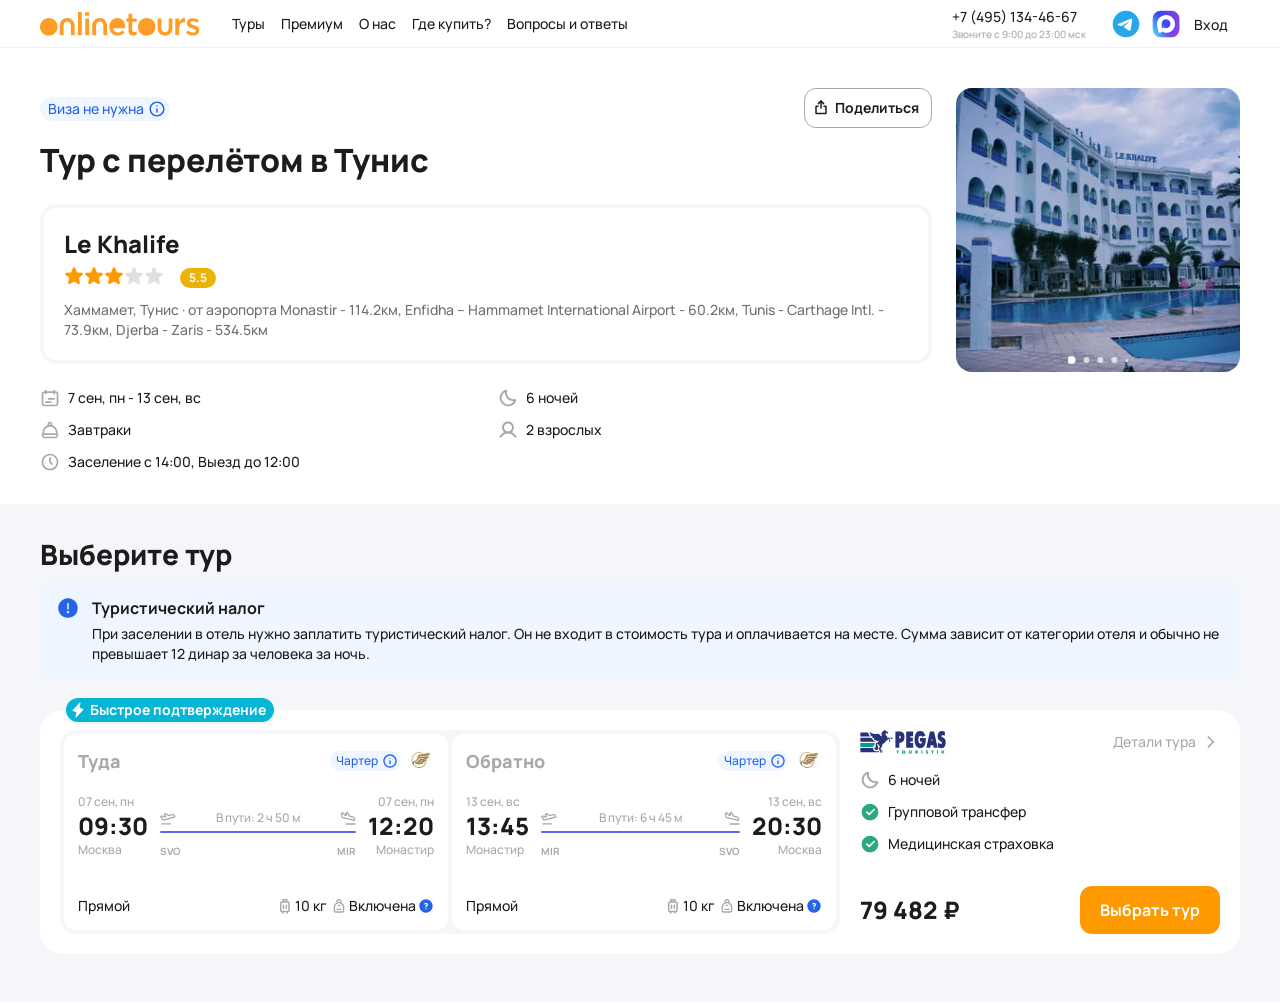Image resolution: width=1280 pixels, height=1002 pixels.
Task: Click the 'Поделиться' share button
Action: pos(868,108)
